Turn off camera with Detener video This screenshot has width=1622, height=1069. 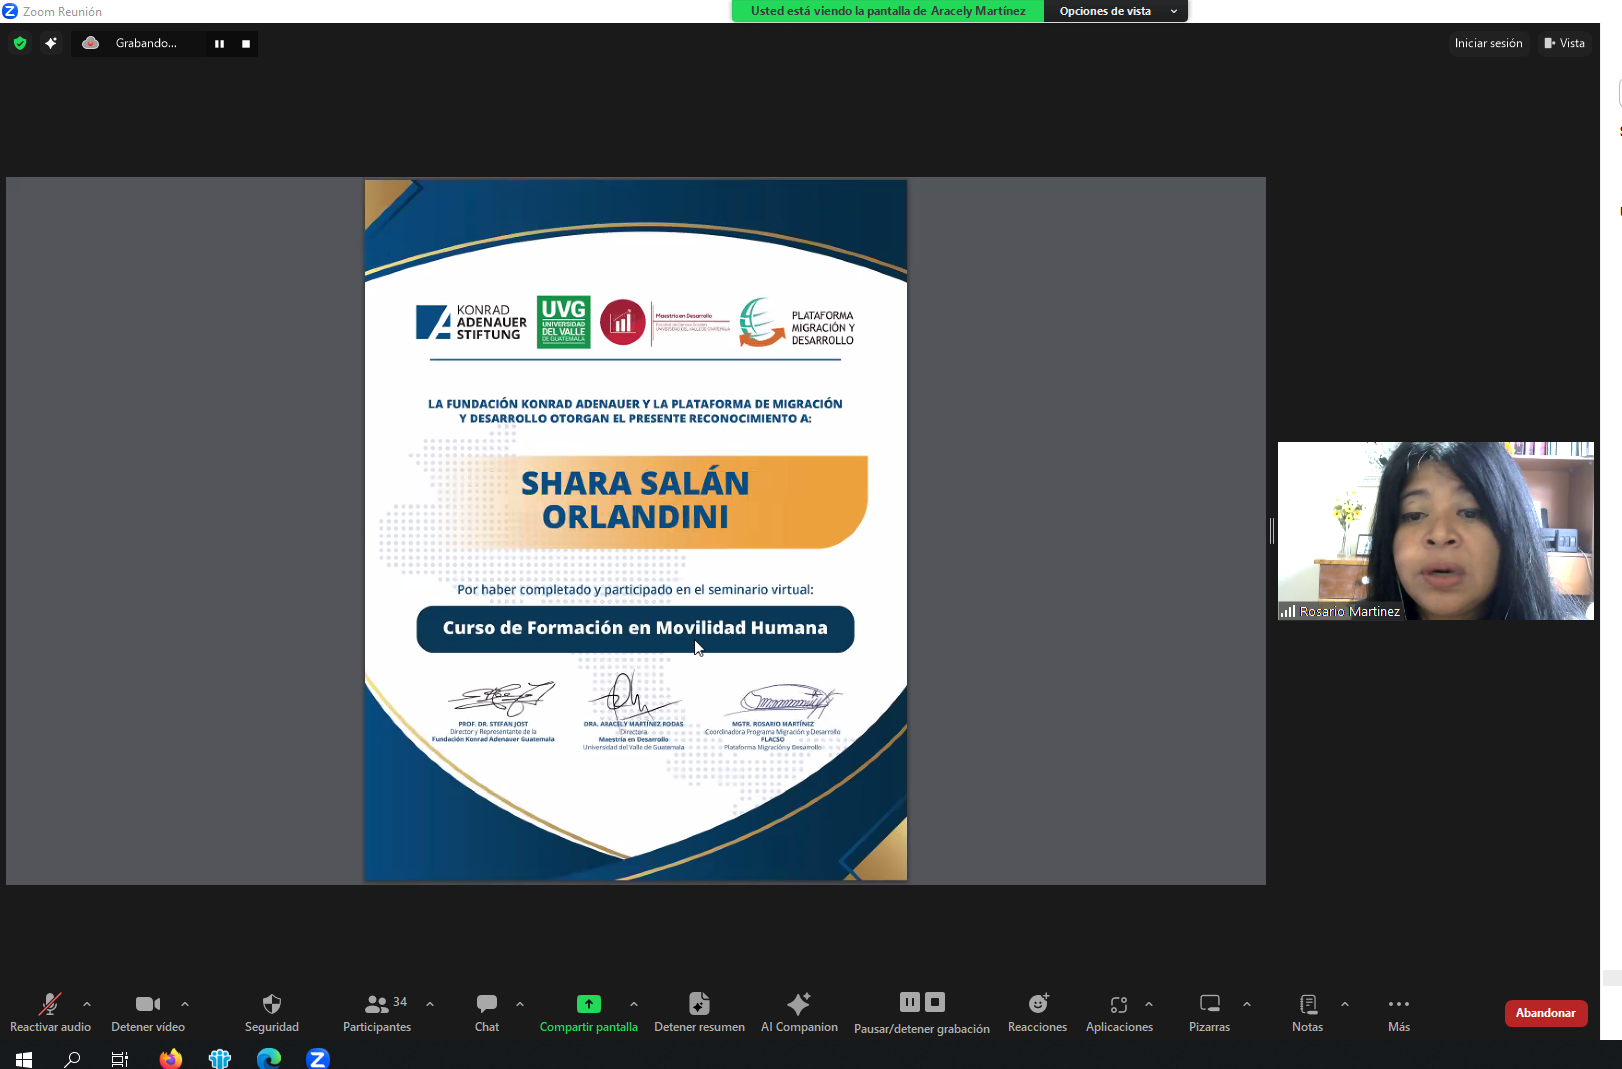tap(148, 1011)
